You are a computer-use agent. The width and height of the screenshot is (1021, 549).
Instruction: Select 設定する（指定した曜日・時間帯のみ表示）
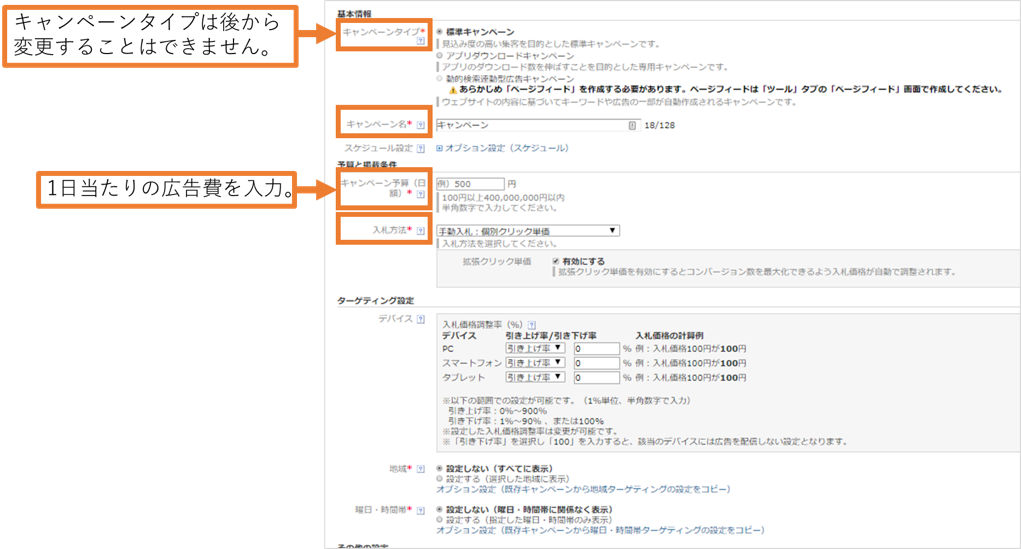pyautogui.click(x=440, y=520)
